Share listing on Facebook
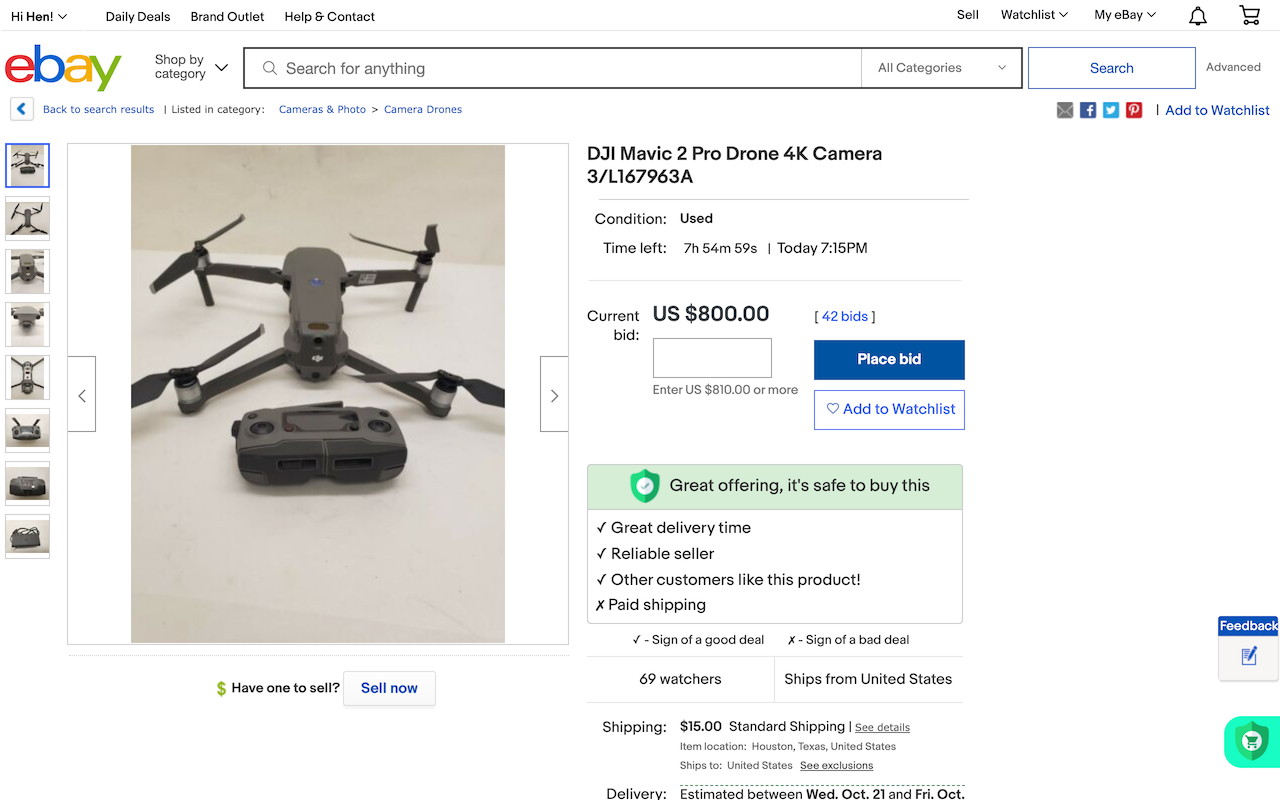Viewport: 1280px width, 800px height. (1088, 110)
